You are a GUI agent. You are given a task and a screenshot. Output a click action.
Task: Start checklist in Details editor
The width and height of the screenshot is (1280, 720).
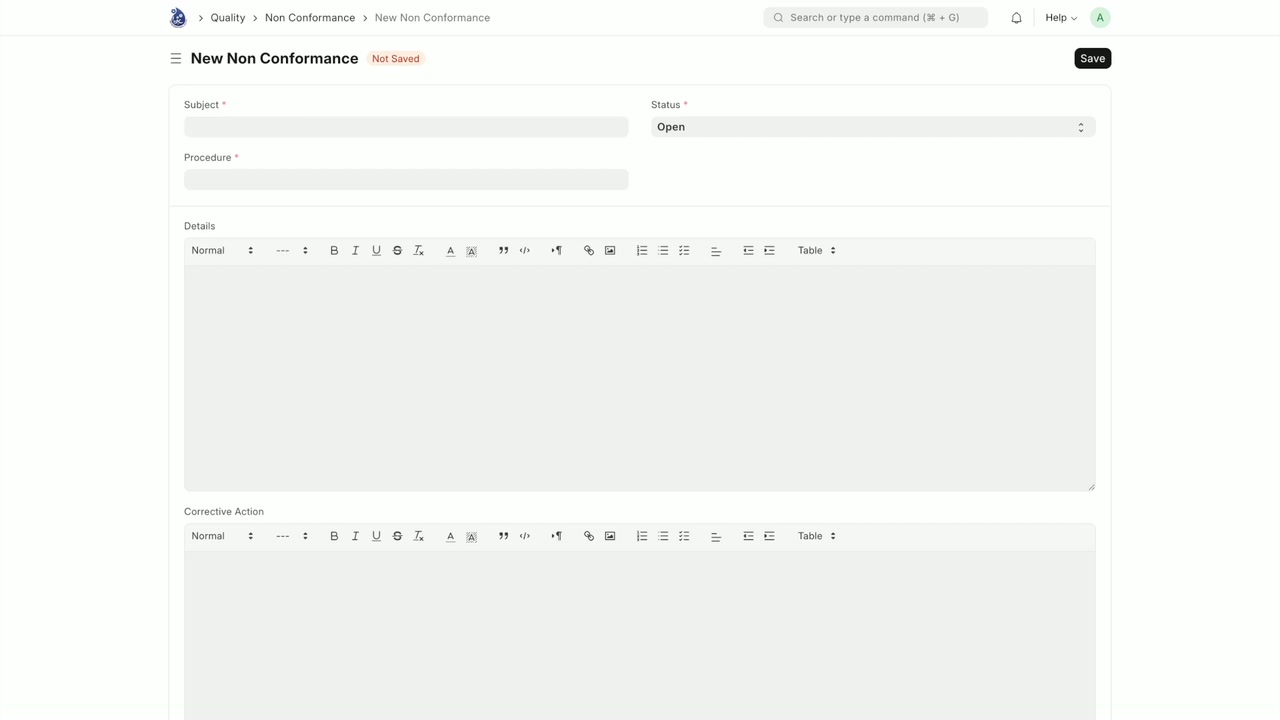[684, 251]
